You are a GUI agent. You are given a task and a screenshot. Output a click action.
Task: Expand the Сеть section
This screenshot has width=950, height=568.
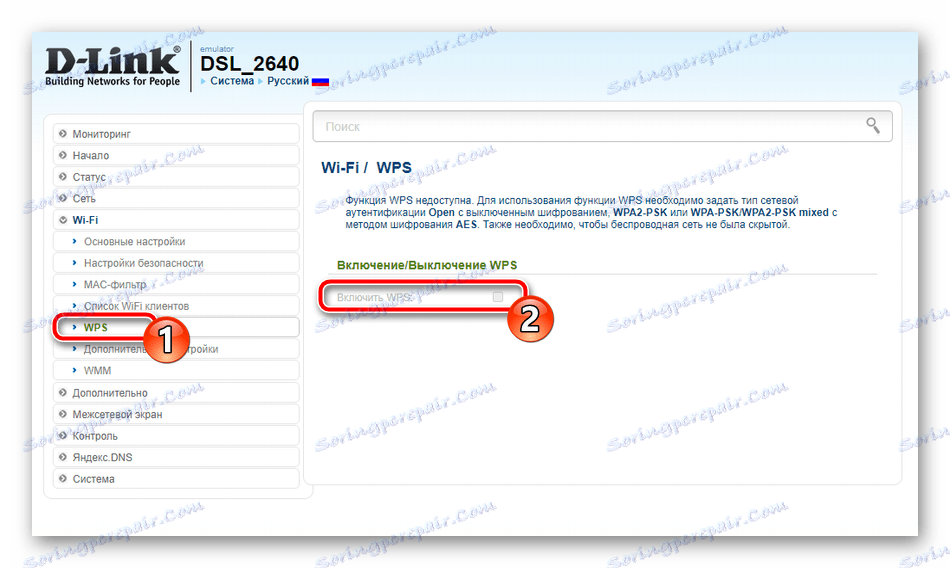point(176,198)
